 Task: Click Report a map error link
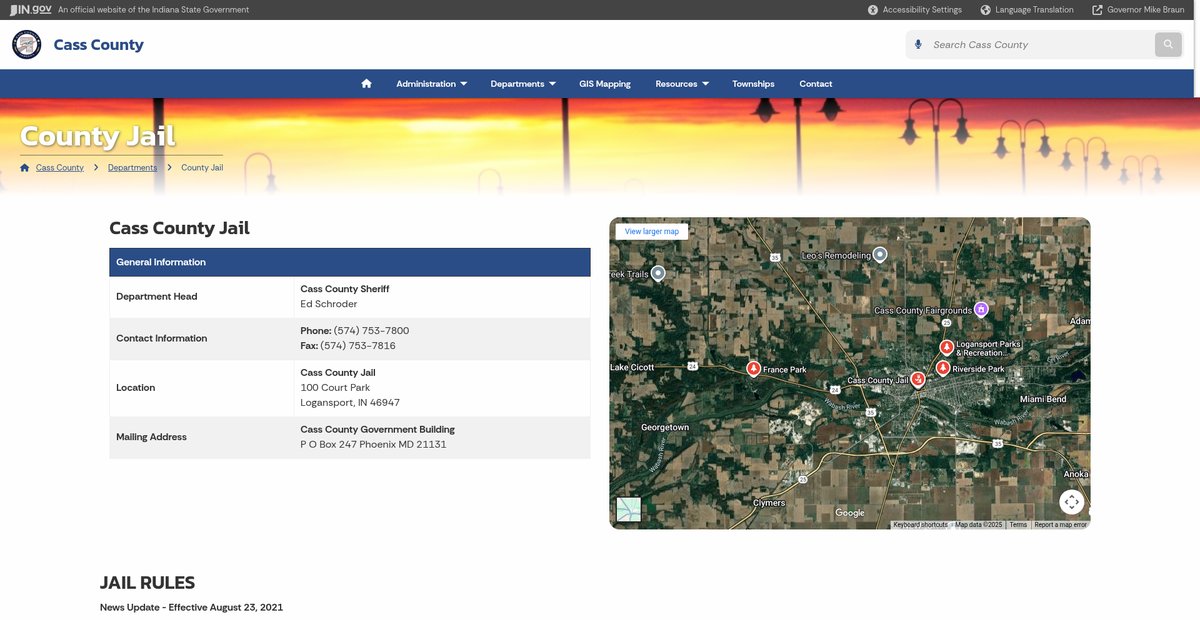point(1060,525)
